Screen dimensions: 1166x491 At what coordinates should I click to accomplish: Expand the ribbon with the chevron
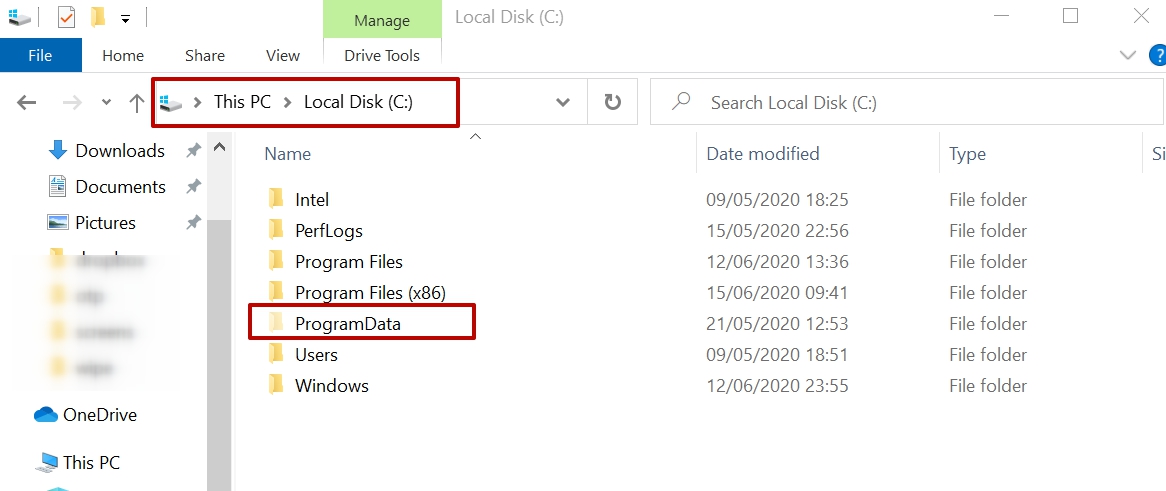tap(1129, 55)
